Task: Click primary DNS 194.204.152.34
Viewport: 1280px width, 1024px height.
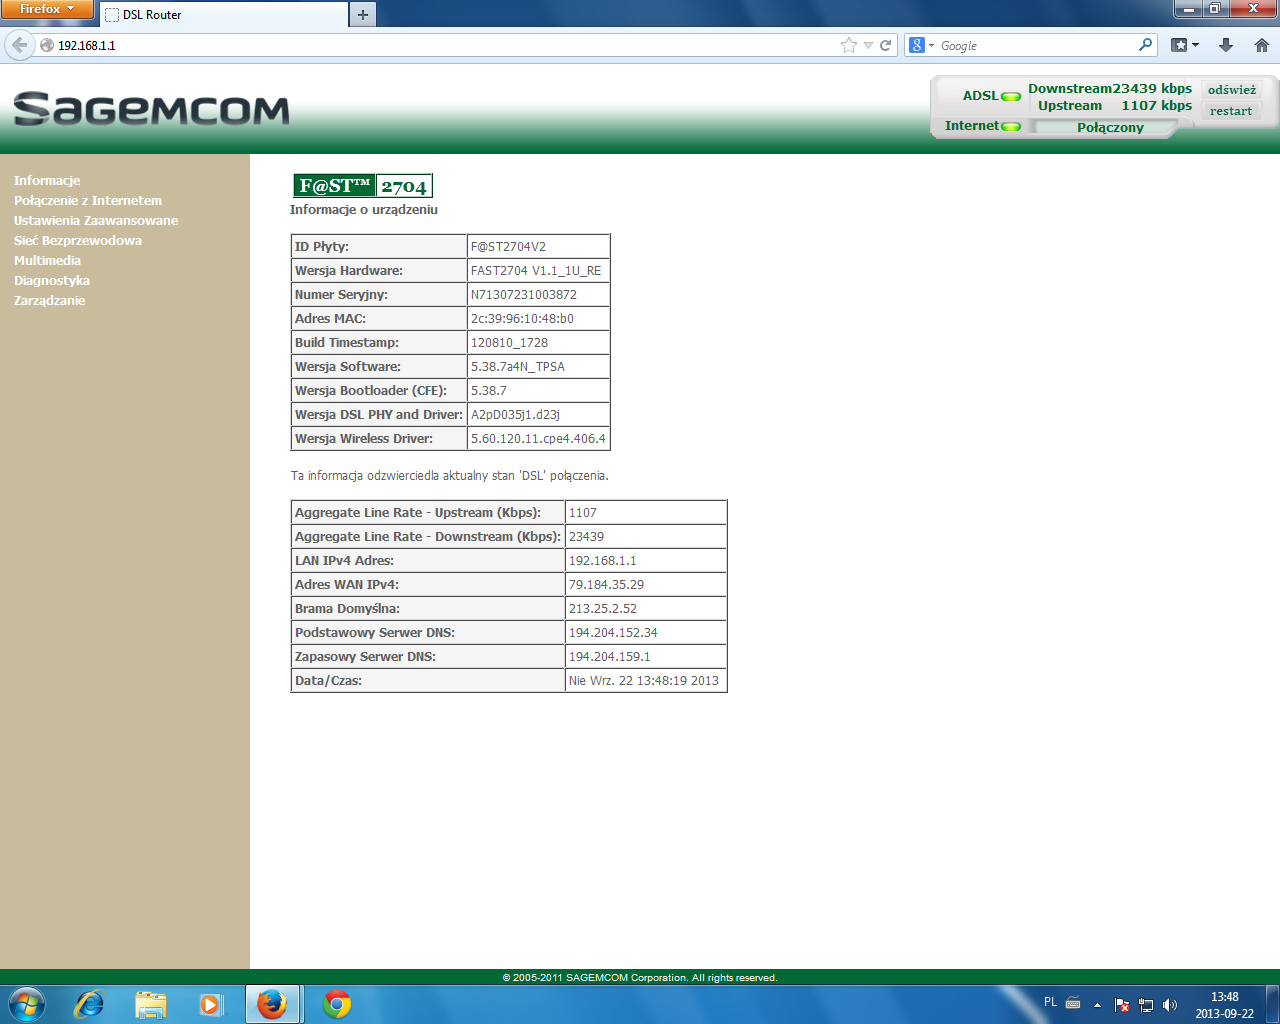Action: [x=613, y=633]
